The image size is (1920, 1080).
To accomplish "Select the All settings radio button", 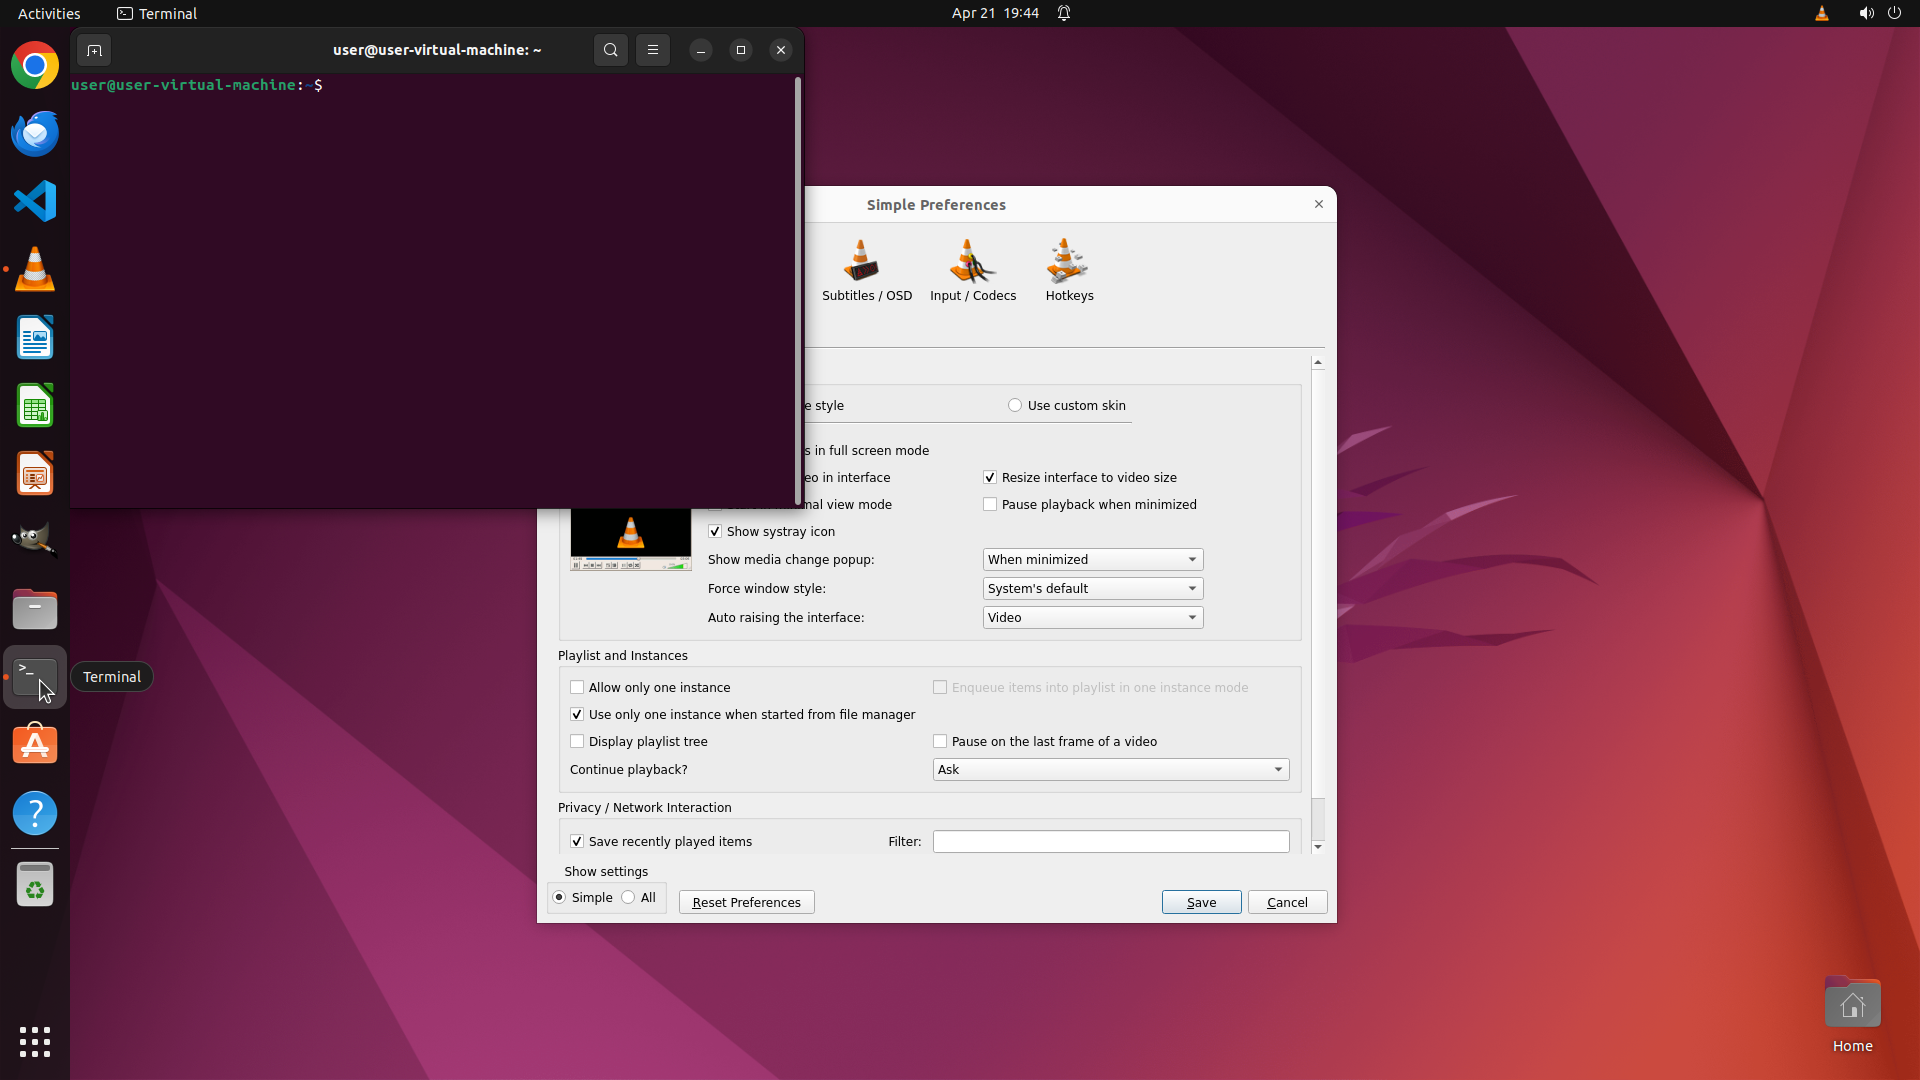I will tap(628, 897).
